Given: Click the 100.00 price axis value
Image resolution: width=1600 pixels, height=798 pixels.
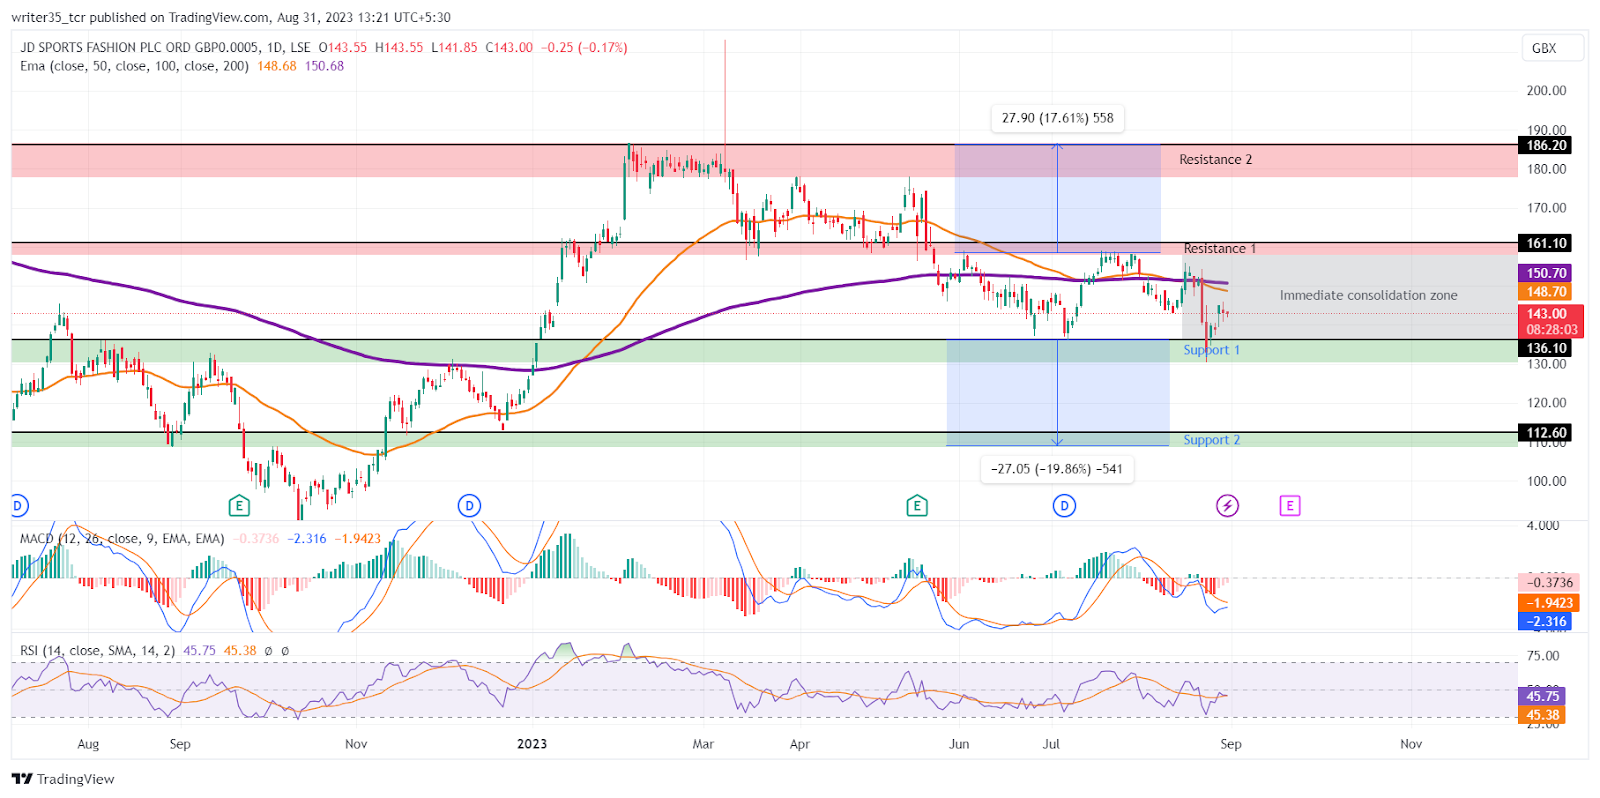Looking at the screenshot, I should point(1546,481).
